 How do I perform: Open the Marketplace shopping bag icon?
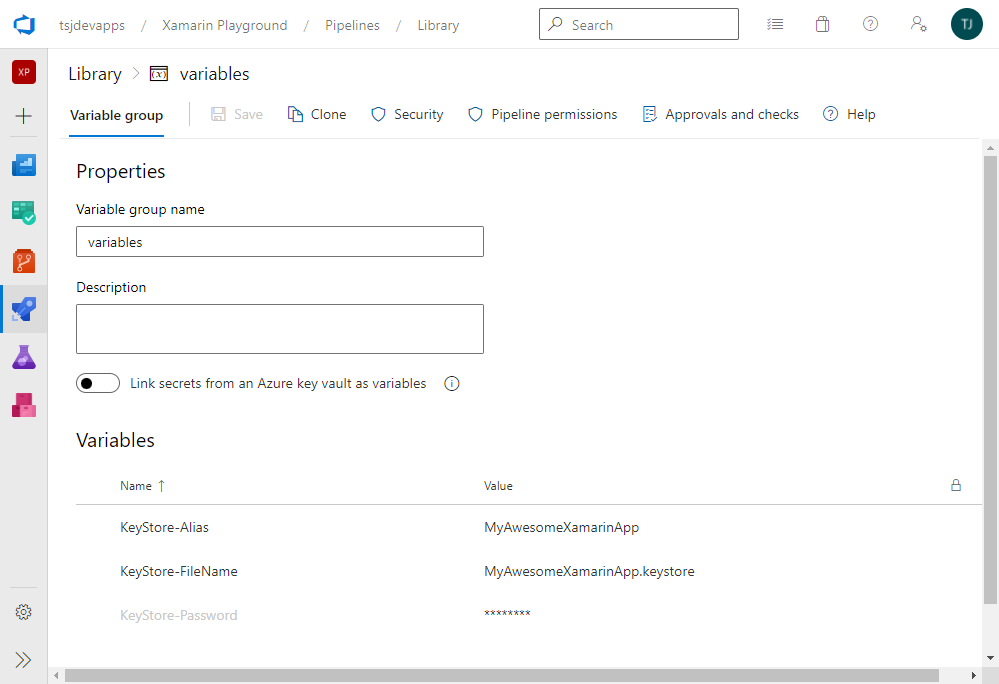point(822,25)
